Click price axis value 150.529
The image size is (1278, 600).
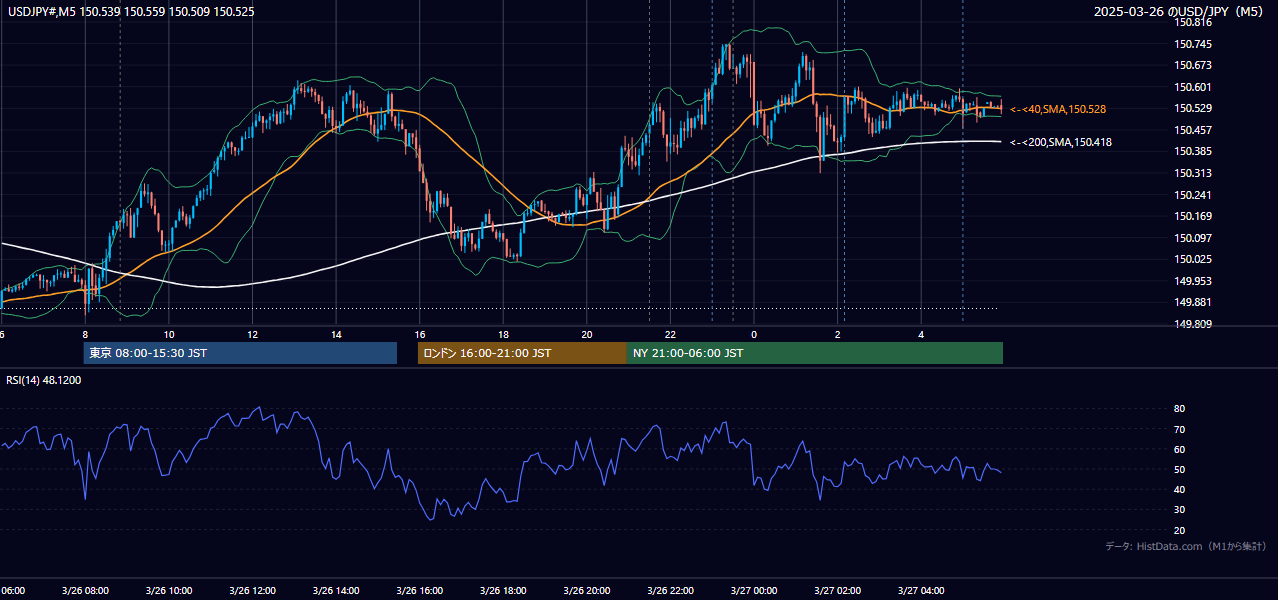[1193, 108]
